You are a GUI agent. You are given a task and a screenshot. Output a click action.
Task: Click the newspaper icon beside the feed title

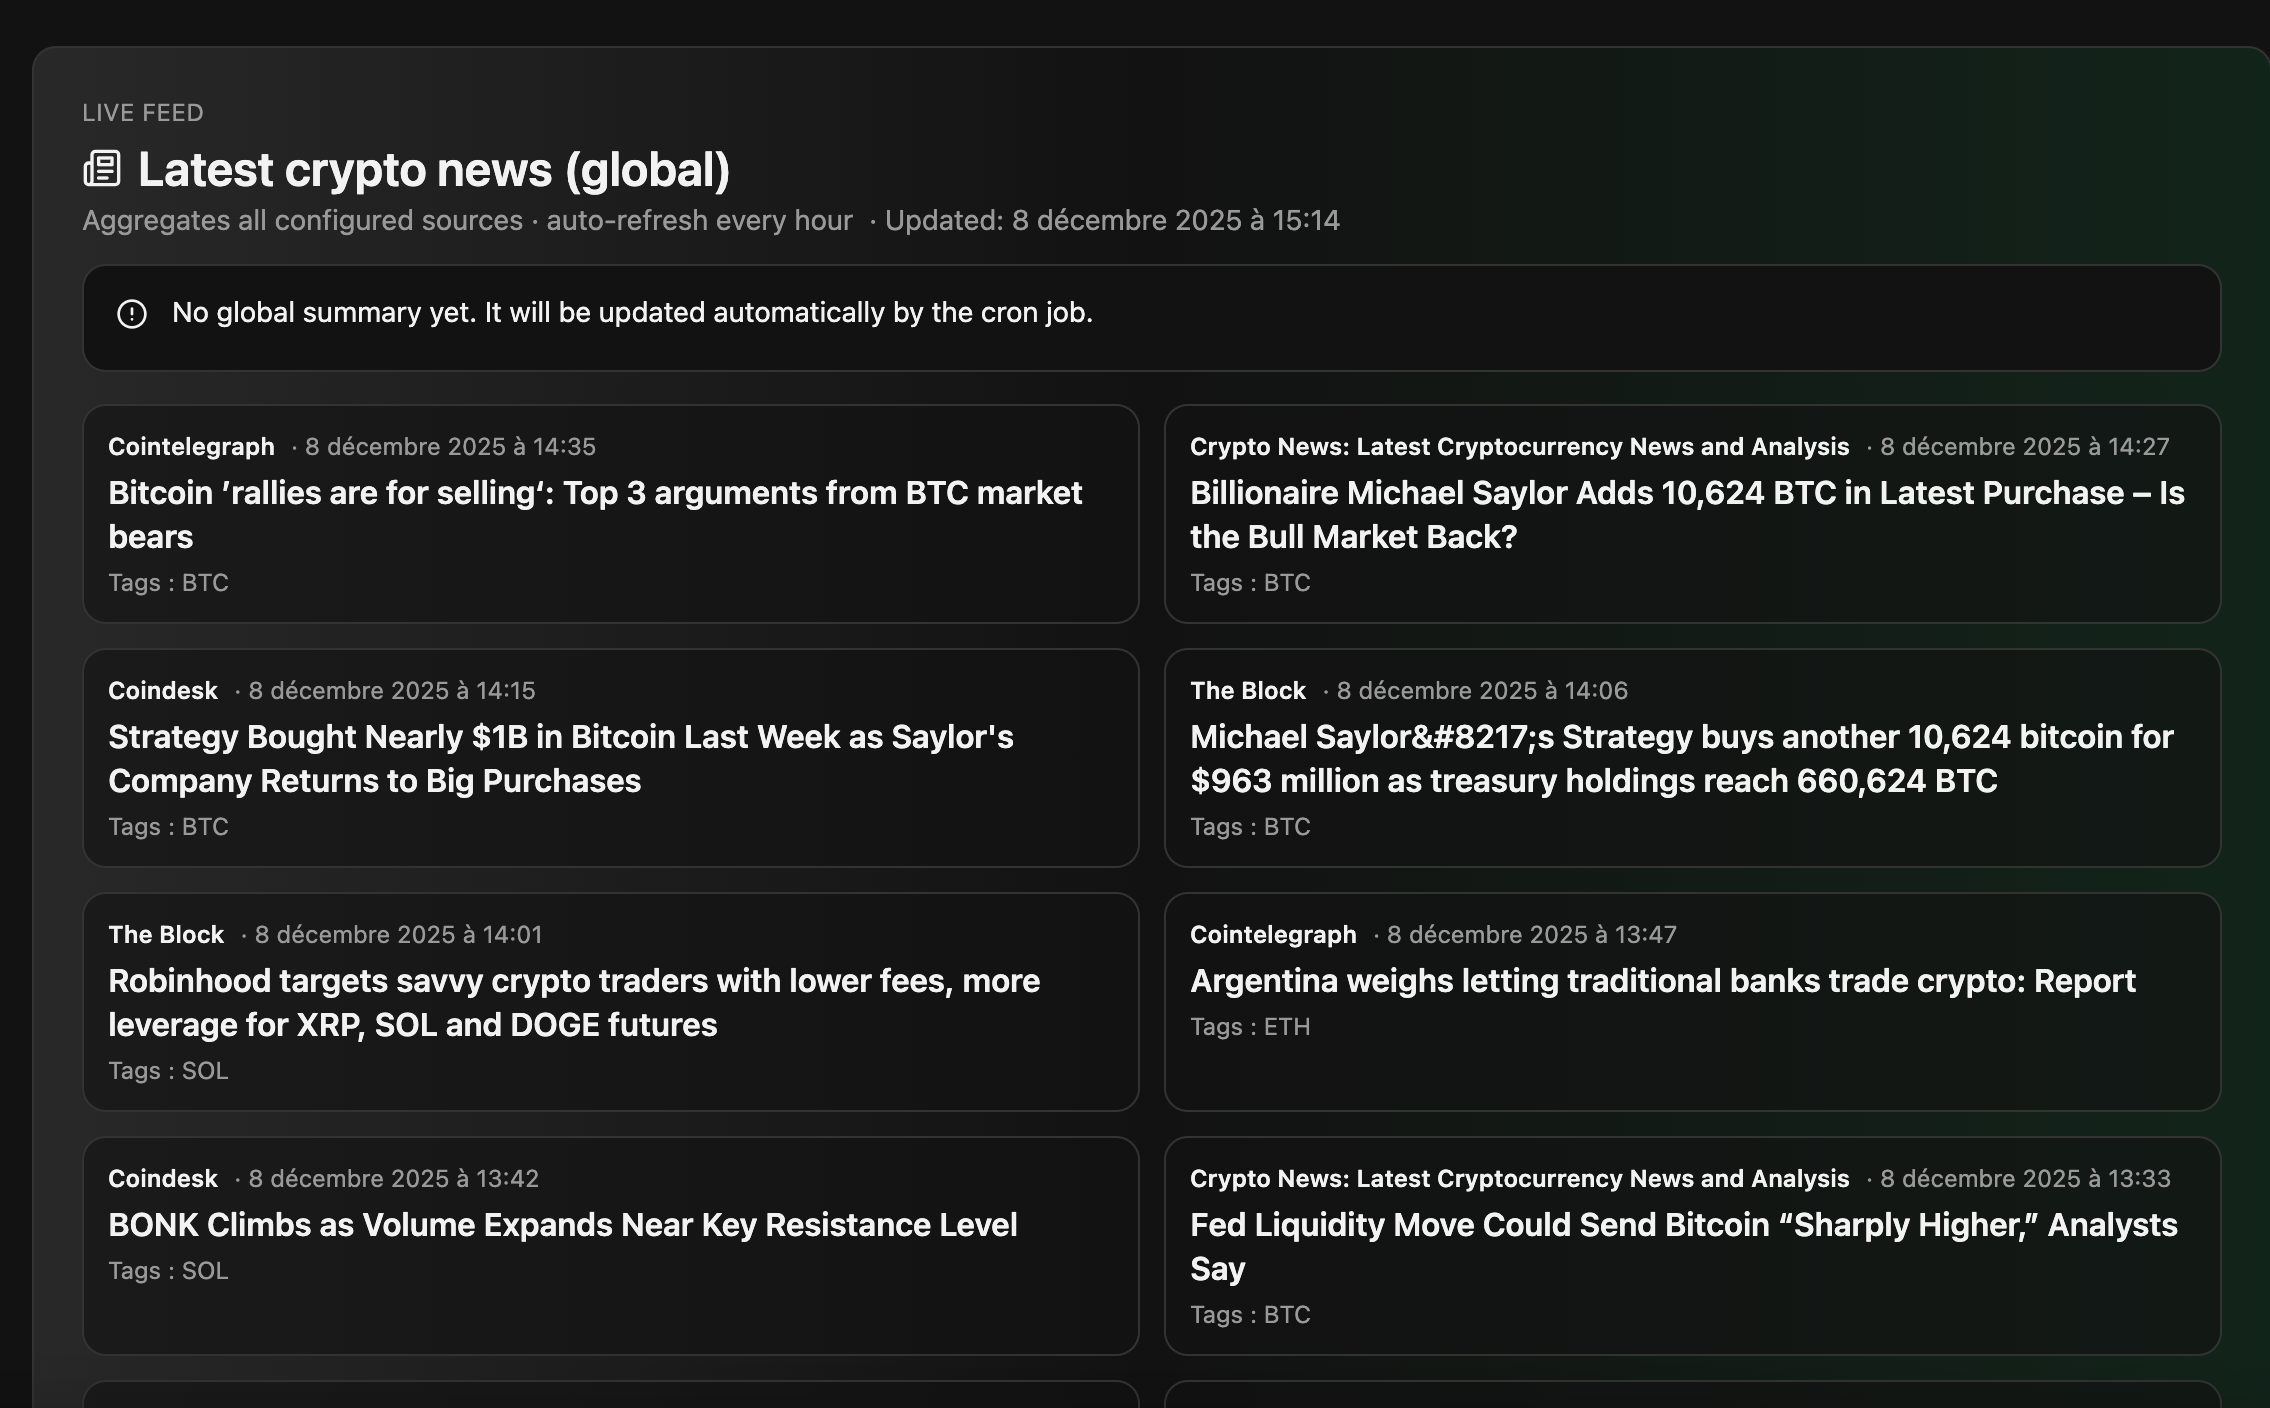pos(103,168)
